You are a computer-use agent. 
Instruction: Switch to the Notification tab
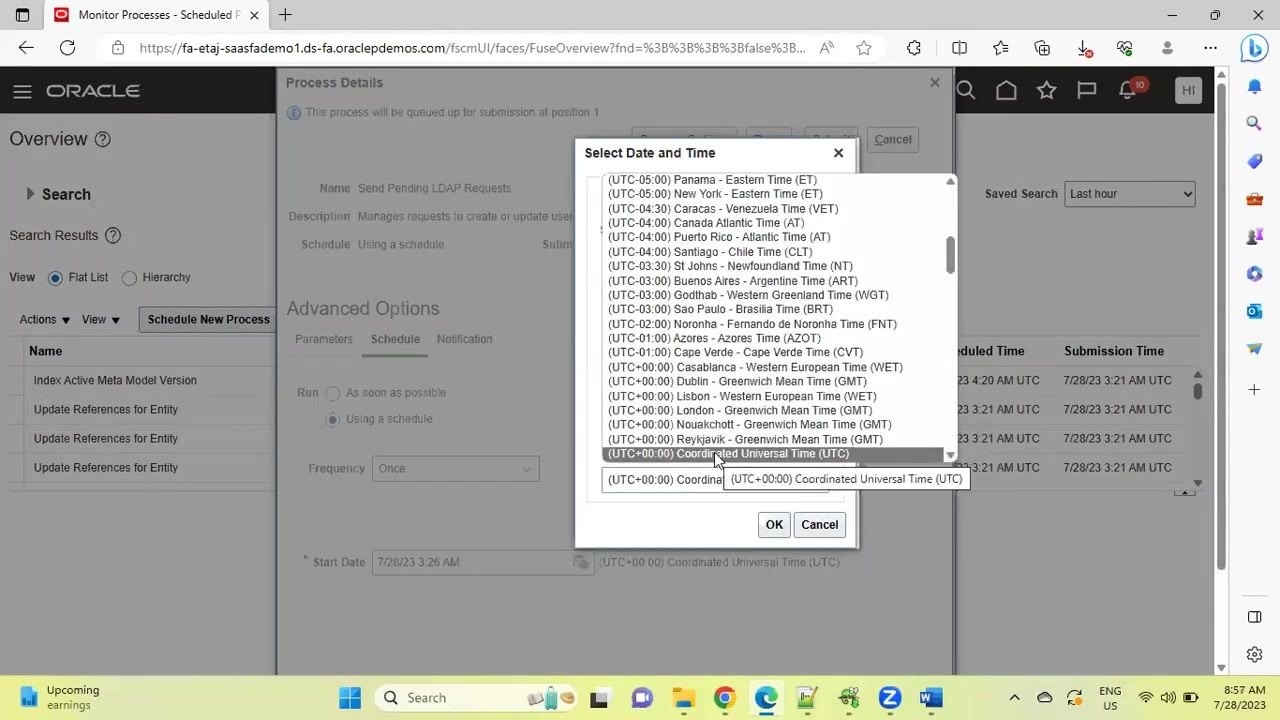pyautogui.click(x=464, y=339)
